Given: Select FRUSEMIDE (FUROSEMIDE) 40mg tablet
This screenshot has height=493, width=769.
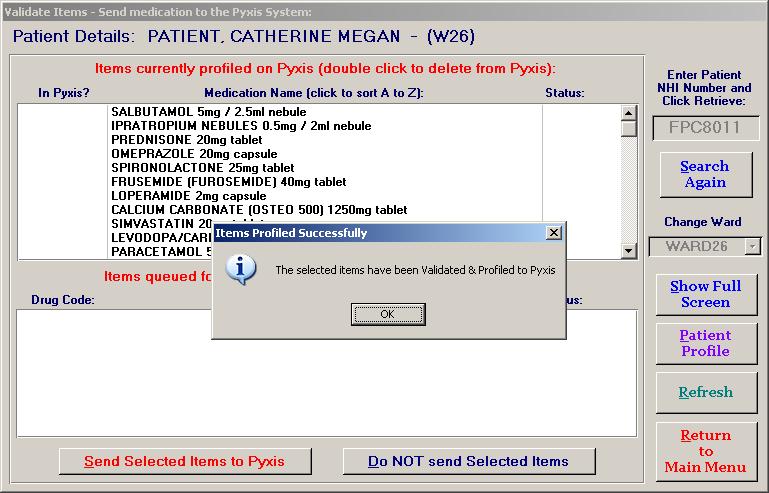Looking at the screenshot, I should 229,182.
